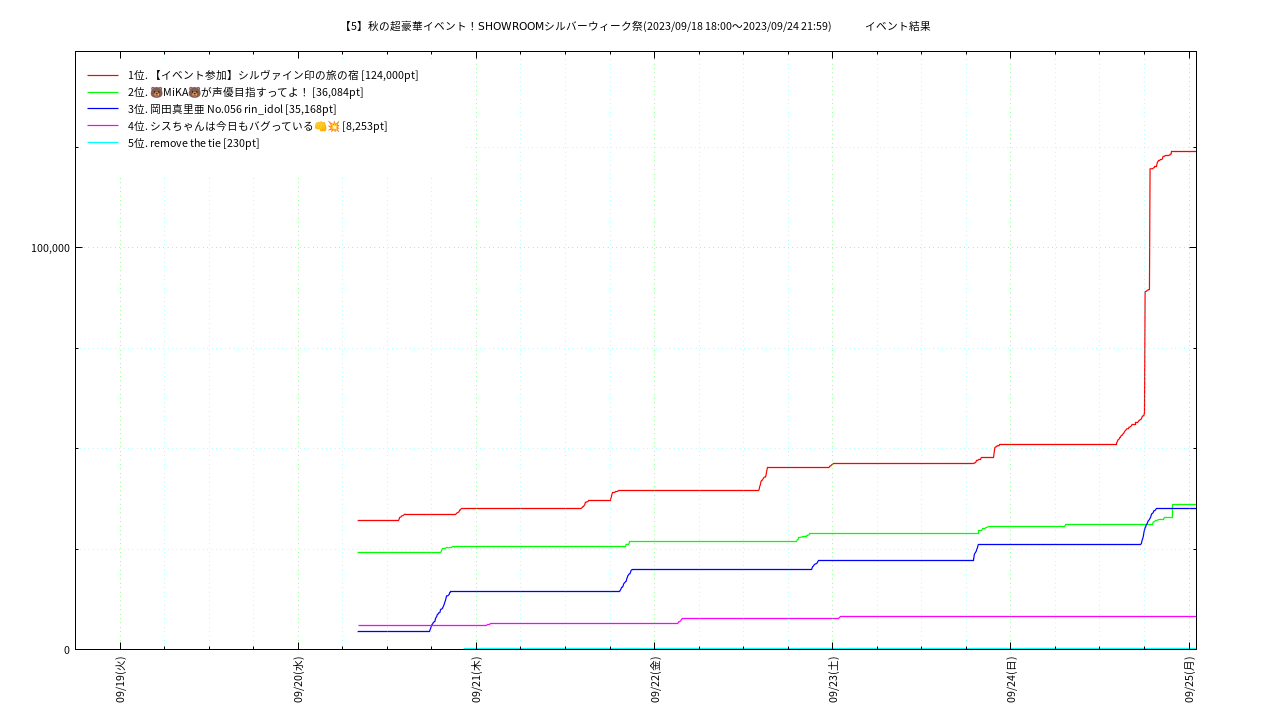This screenshot has height=720, width=1280.
Task: Click the punch emoji in the 4位 legend entry
Action: 320,126
